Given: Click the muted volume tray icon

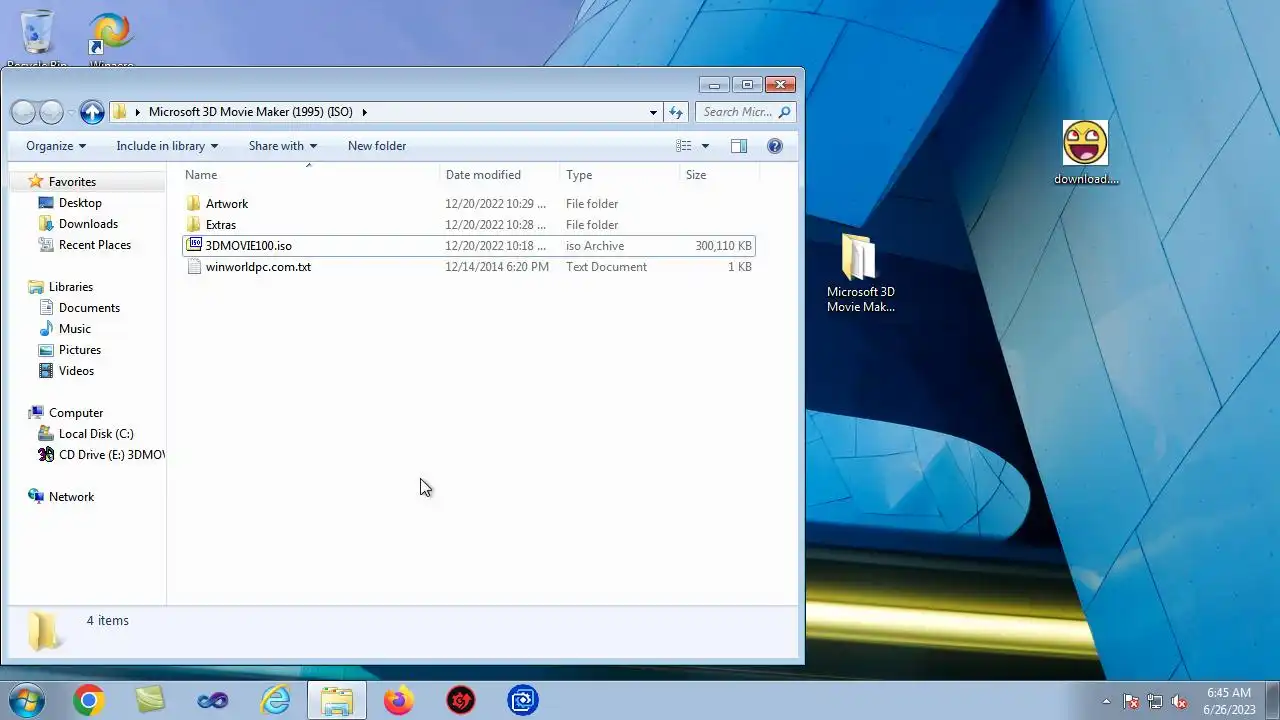Looking at the screenshot, I should coord(1179,701).
